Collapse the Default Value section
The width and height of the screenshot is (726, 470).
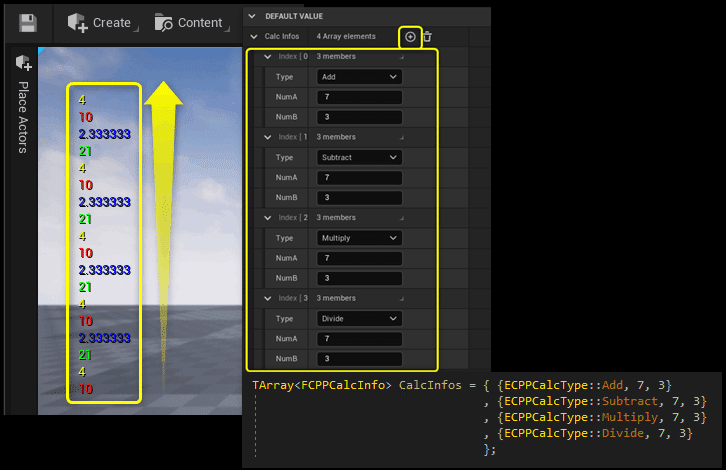[x=252, y=16]
